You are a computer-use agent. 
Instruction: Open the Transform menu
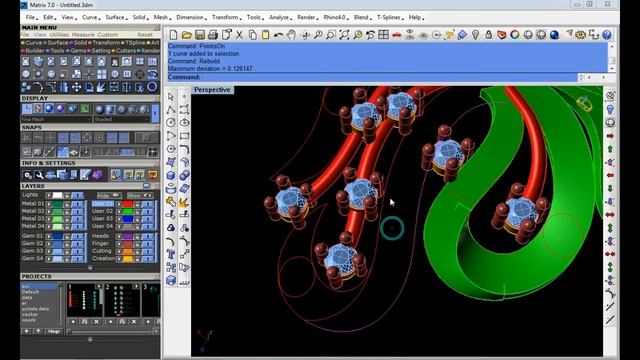pyautogui.click(x=227, y=18)
